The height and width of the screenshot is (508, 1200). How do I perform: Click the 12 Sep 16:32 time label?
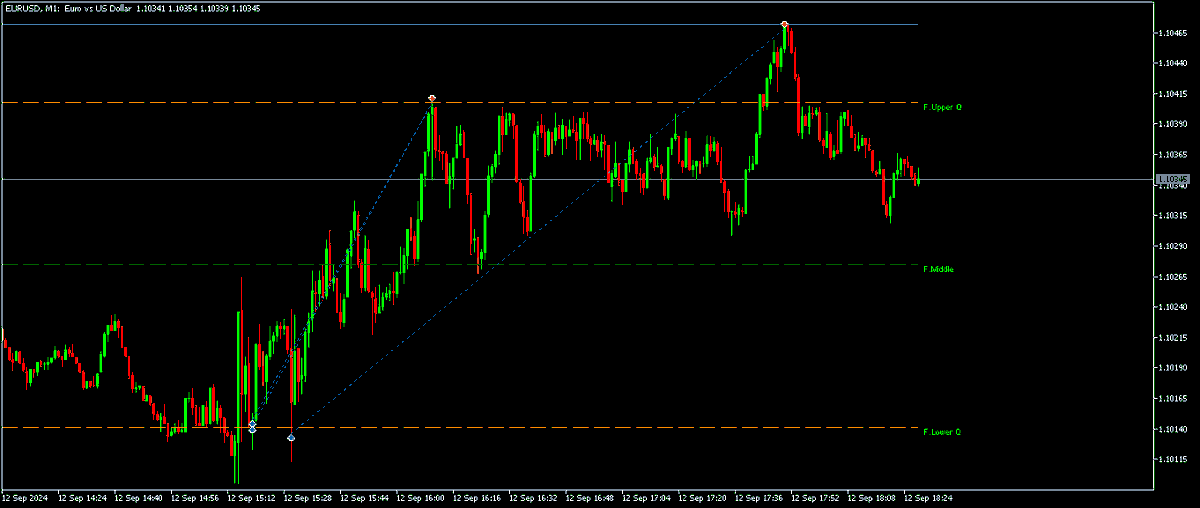pos(535,497)
